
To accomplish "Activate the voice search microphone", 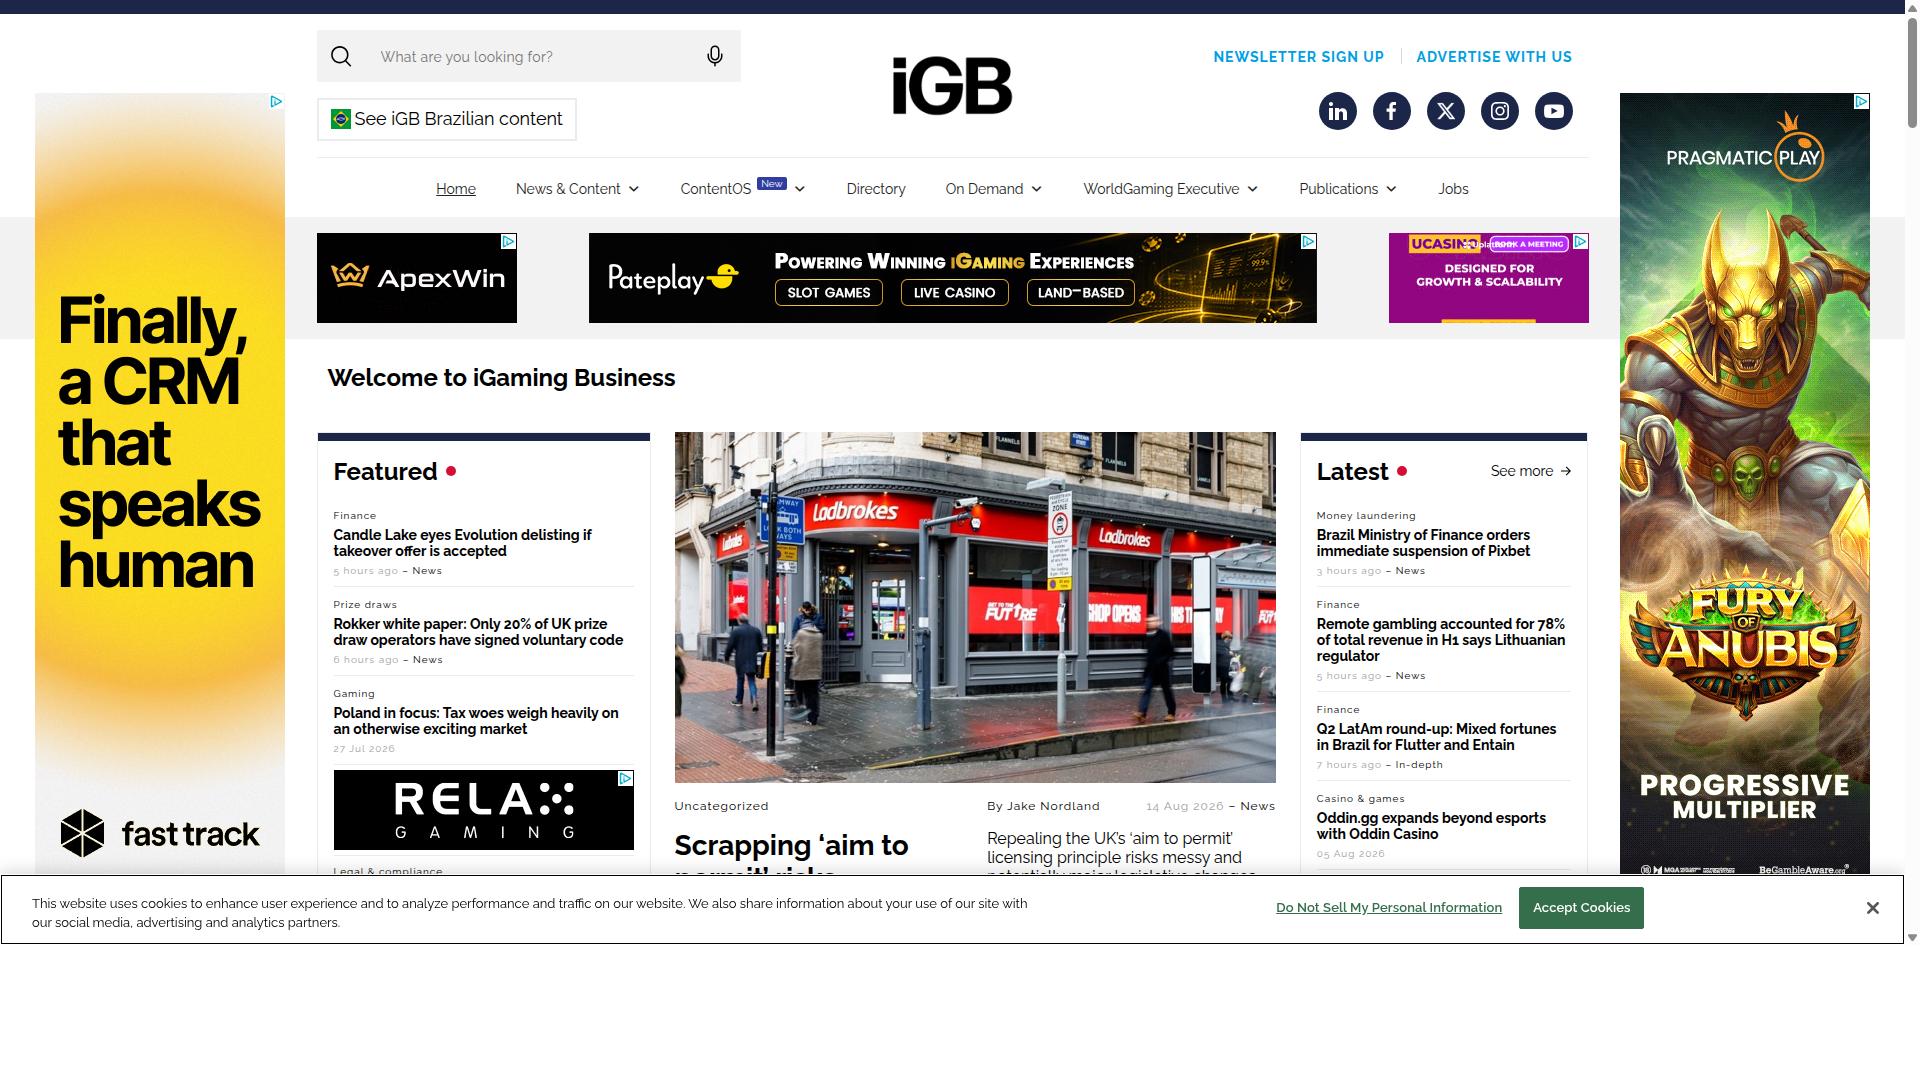I will point(715,56).
